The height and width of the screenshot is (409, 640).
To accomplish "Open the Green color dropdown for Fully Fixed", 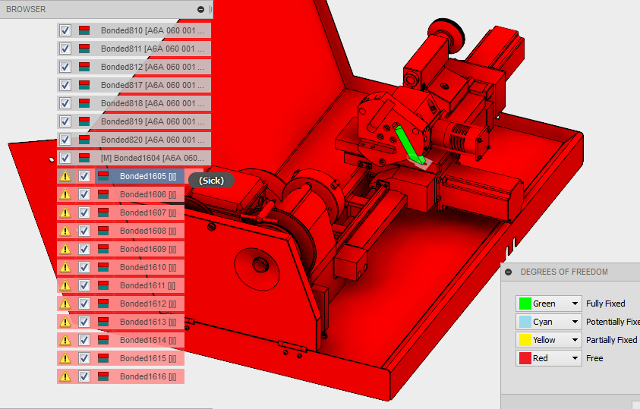I will pyautogui.click(x=575, y=303).
